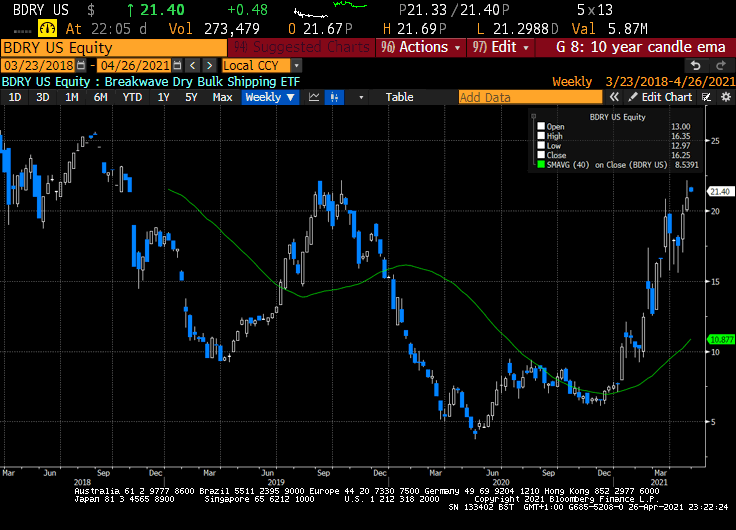
Task: Select the 1D range tab
Action: coord(15,97)
